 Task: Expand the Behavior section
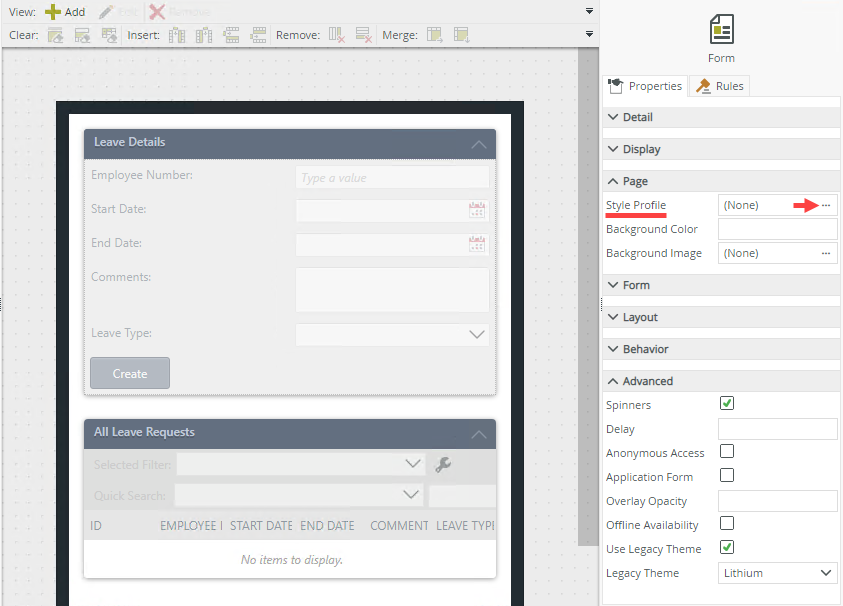[x=645, y=349]
